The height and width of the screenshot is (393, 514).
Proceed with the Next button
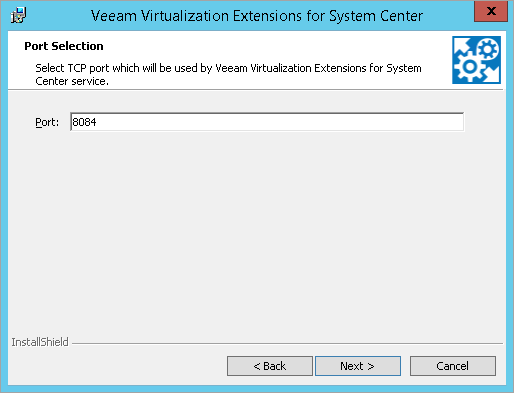pos(358,366)
